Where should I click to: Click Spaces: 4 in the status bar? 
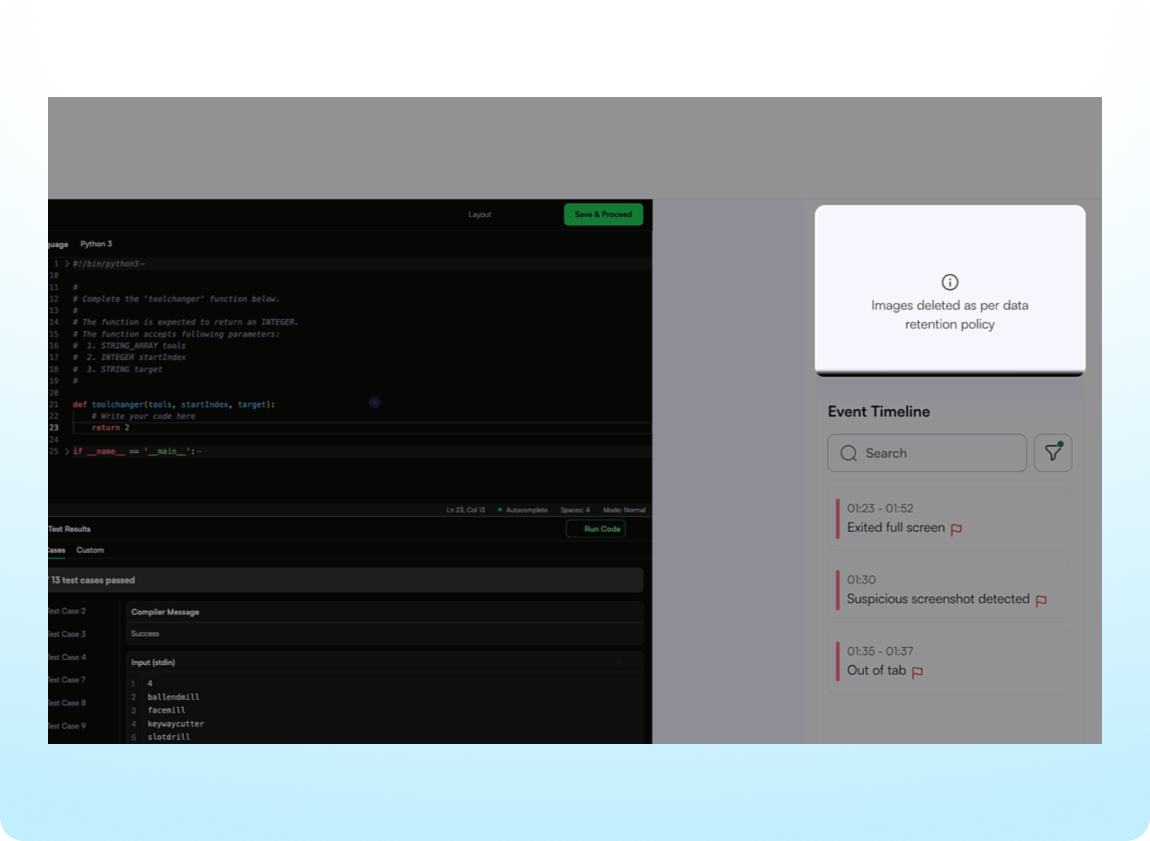(x=575, y=510)
